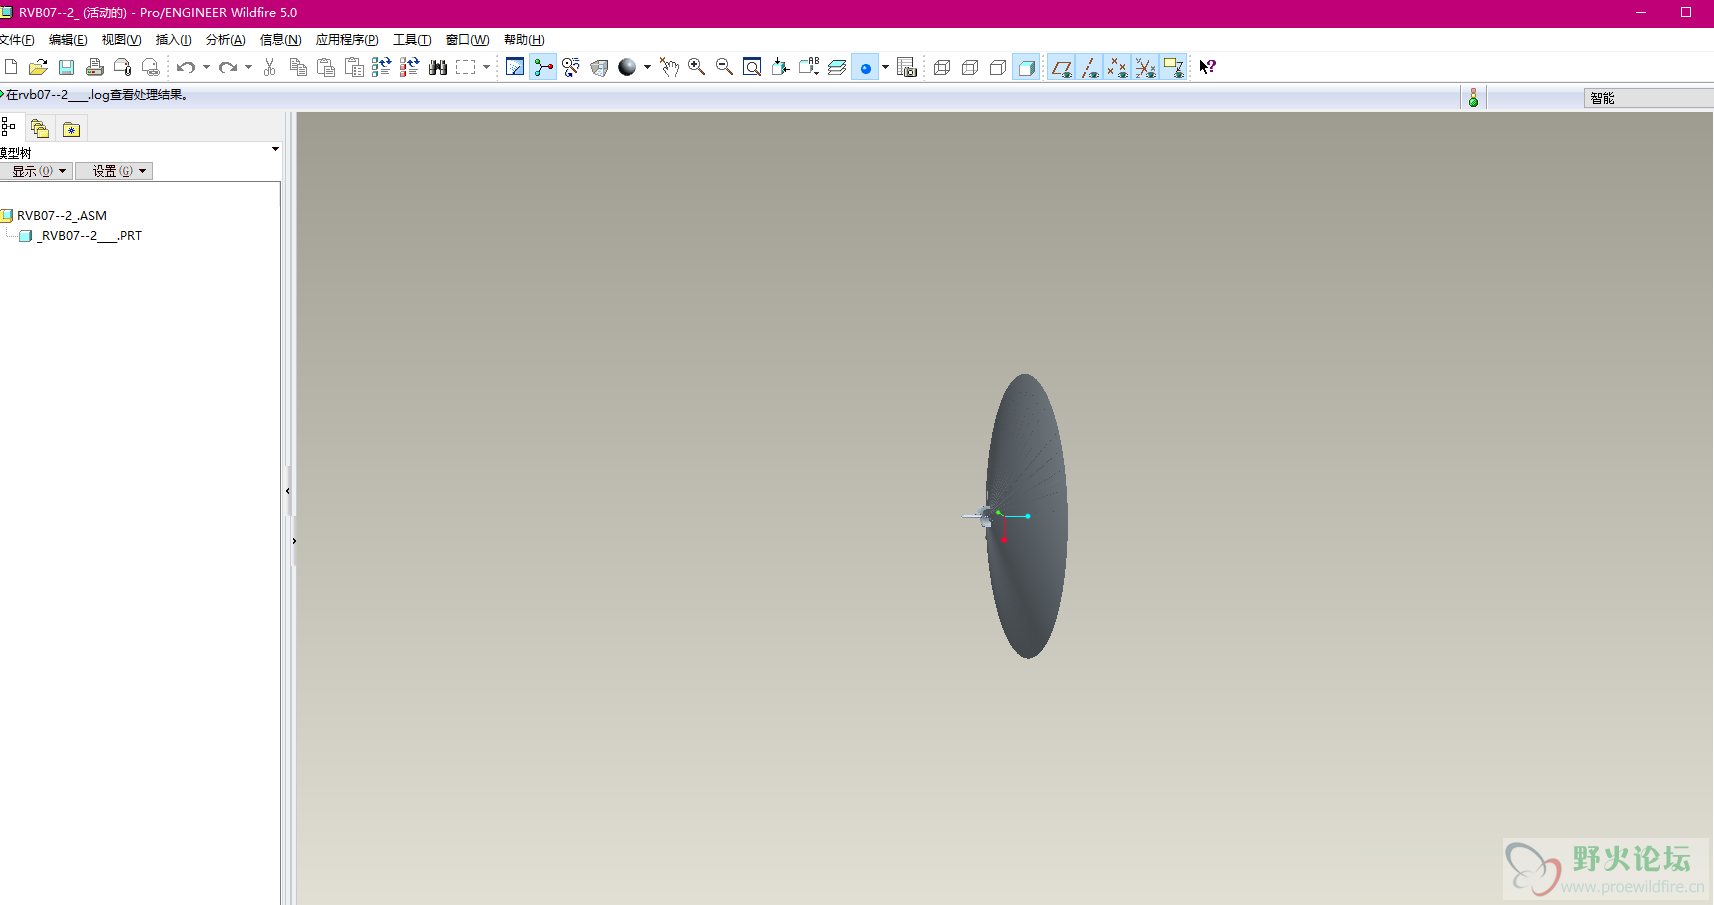
Task: Select items inside box tool
Action: coord(466,67)
